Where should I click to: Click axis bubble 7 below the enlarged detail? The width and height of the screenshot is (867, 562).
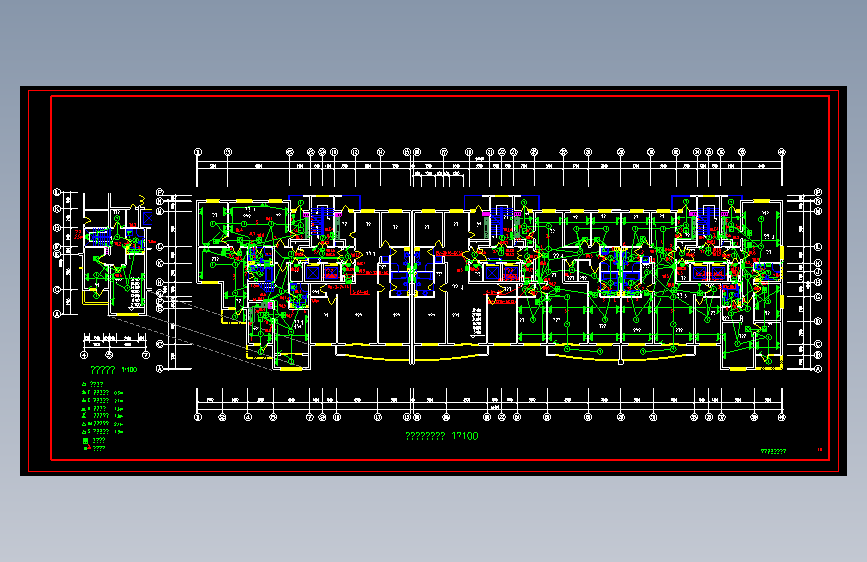[146, 355]
